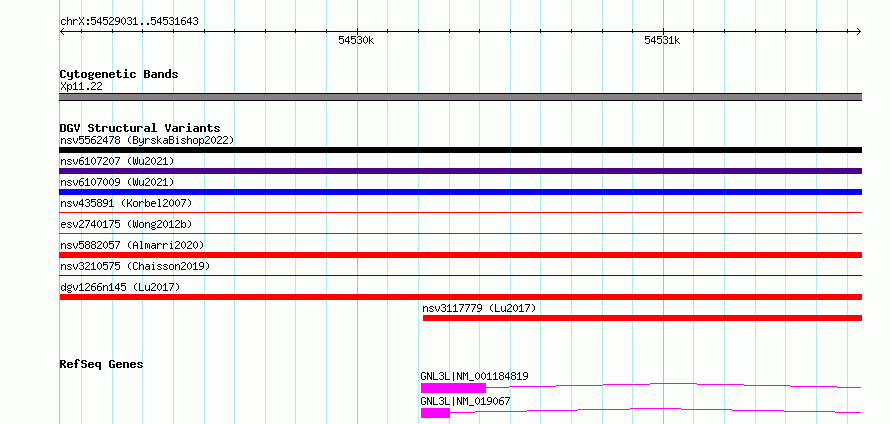This screenshot has height=424, width=890.
Task: Click the nsv5882057 (Almarri2020) label
Action: (132, 245)
